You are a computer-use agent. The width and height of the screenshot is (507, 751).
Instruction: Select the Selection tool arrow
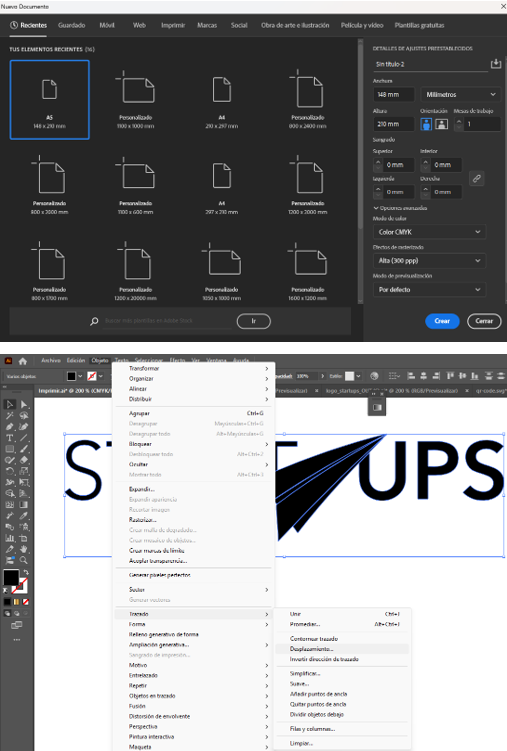coord(10,404)
